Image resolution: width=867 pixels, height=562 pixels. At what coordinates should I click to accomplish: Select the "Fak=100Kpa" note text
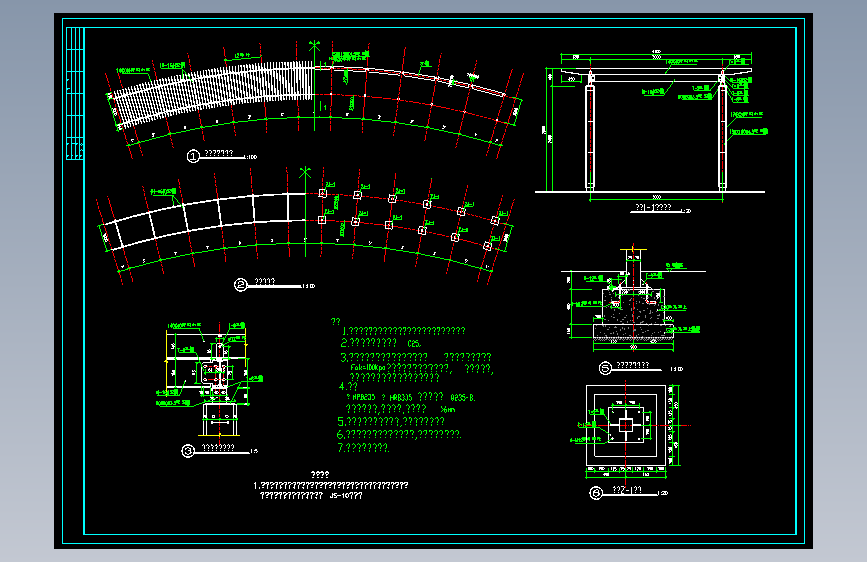(x=368, y=367)
